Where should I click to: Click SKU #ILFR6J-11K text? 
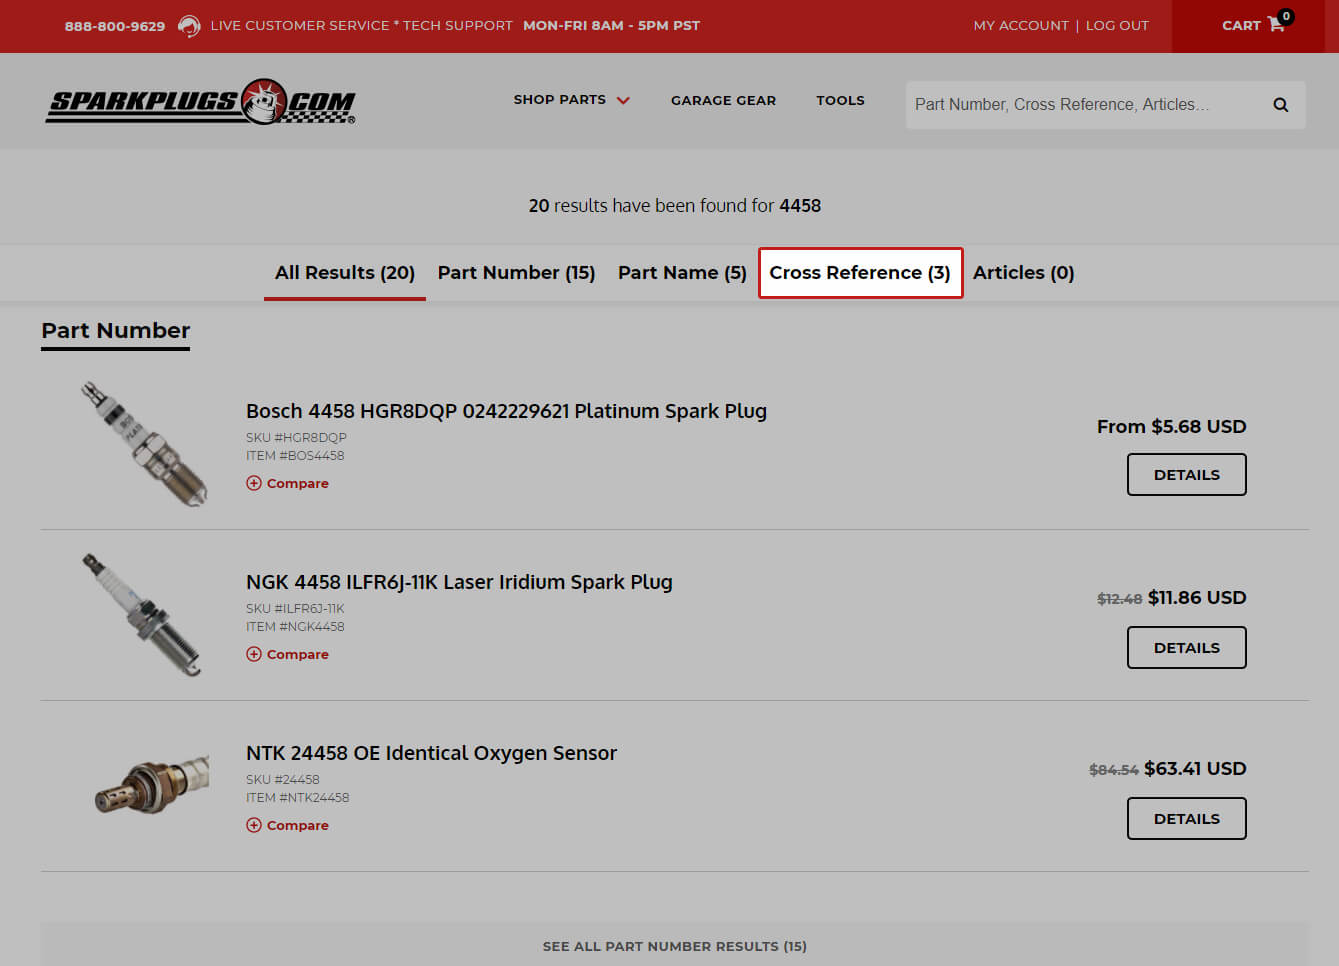(x=295, y=609)
